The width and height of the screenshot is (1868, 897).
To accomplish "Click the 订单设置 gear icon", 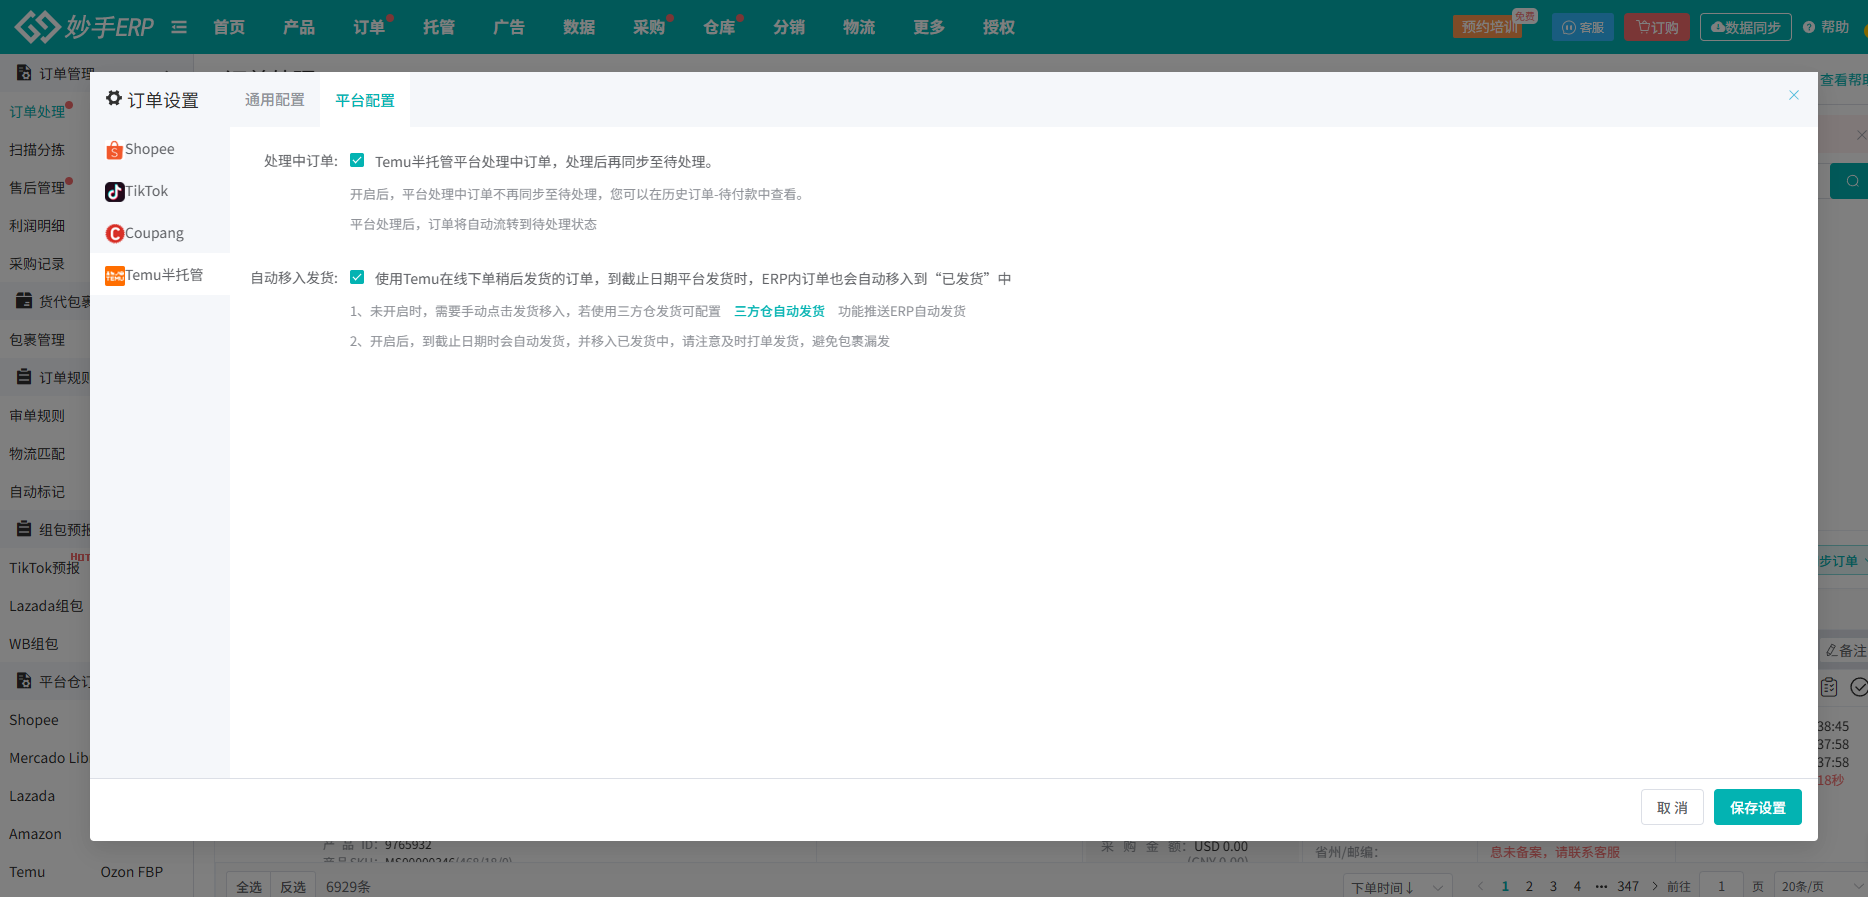I will coord(114,98).
